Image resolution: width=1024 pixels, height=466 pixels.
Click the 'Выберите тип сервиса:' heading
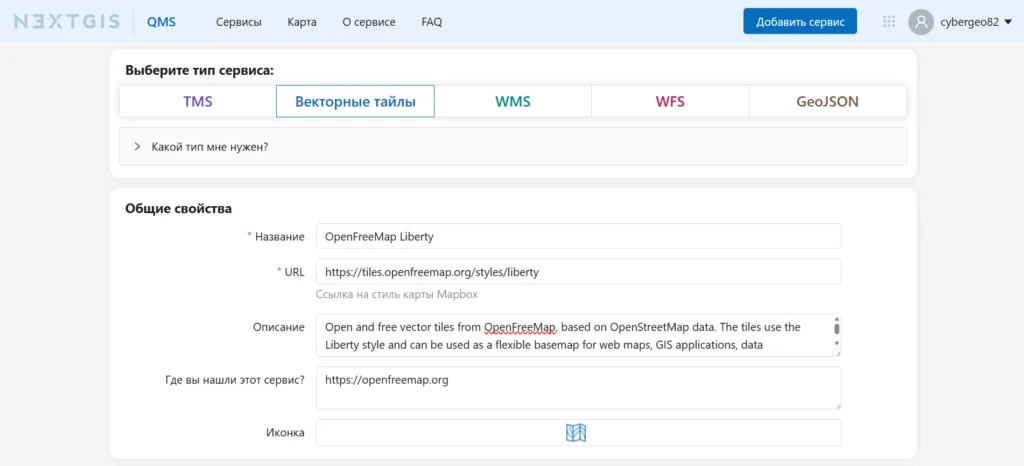(199, 70)
